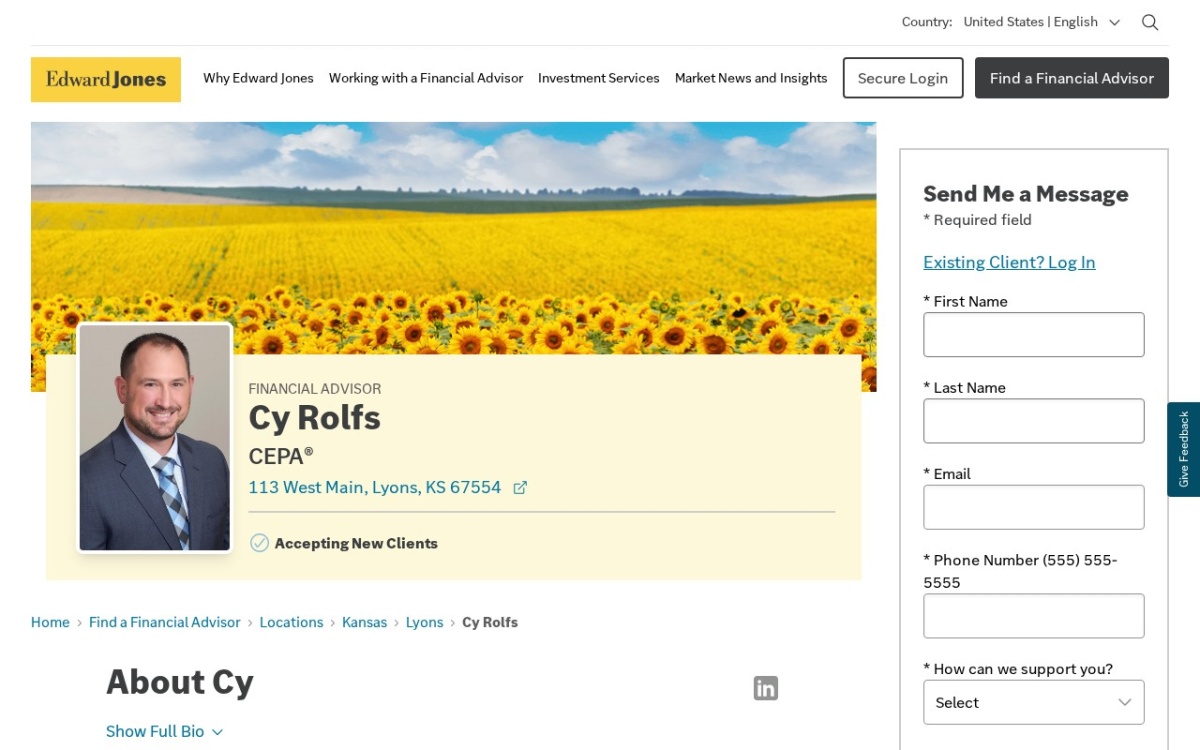This screenshot has height=750, width=1200.
Task: Open Why Edward Jones menu
Action: tap(258, 78)
